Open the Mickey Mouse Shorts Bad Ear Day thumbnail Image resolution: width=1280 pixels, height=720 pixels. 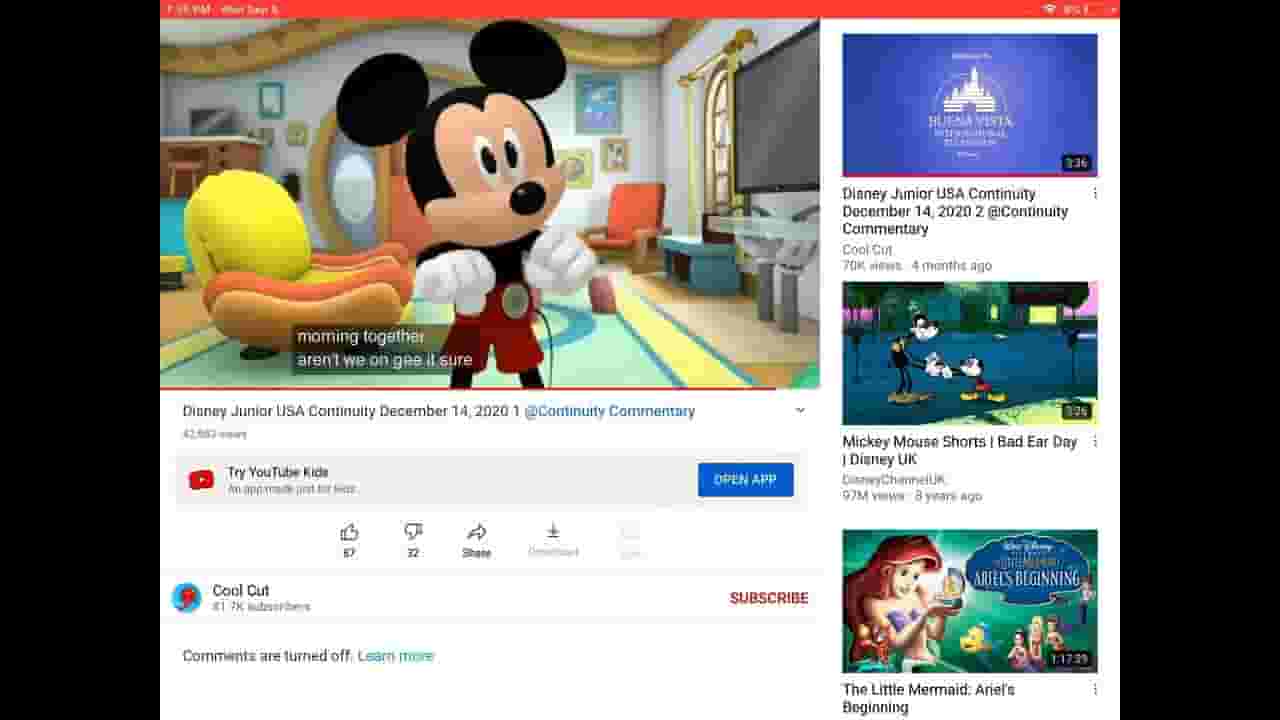(x=969, y=353)
